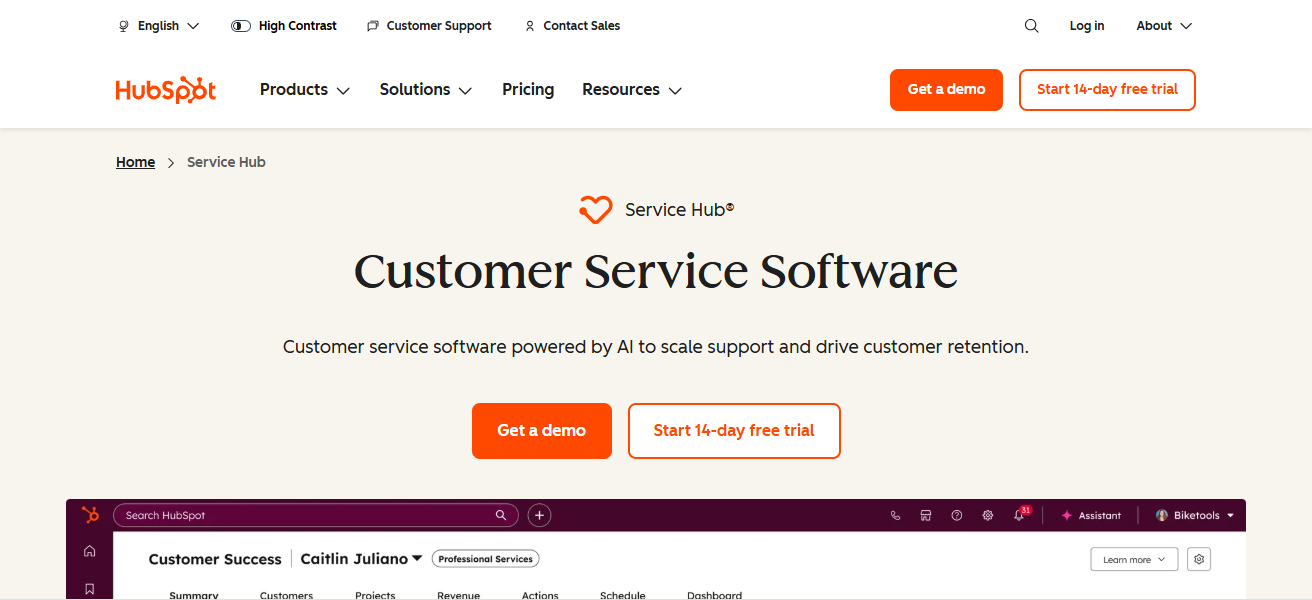
Task: Click the bookmark icon in the sidebar
Action: click(89, 588)
